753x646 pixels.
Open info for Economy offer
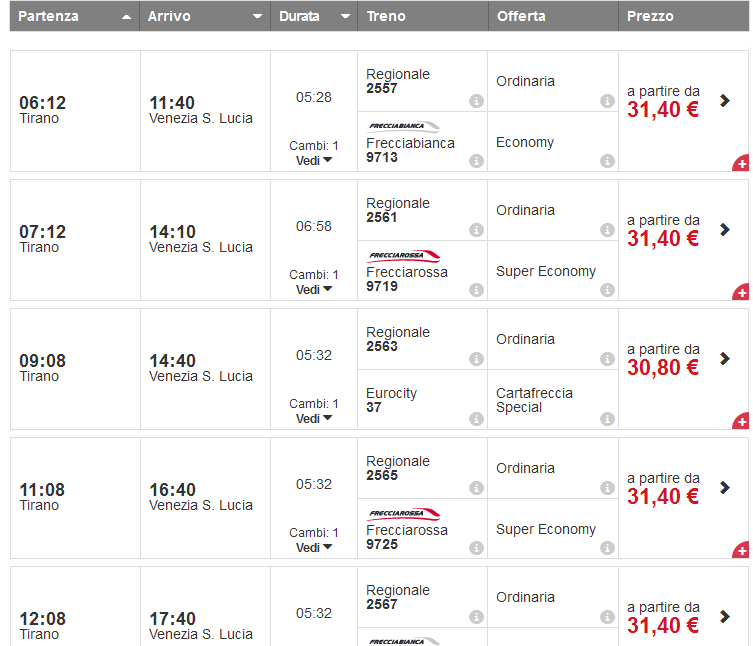607,161
